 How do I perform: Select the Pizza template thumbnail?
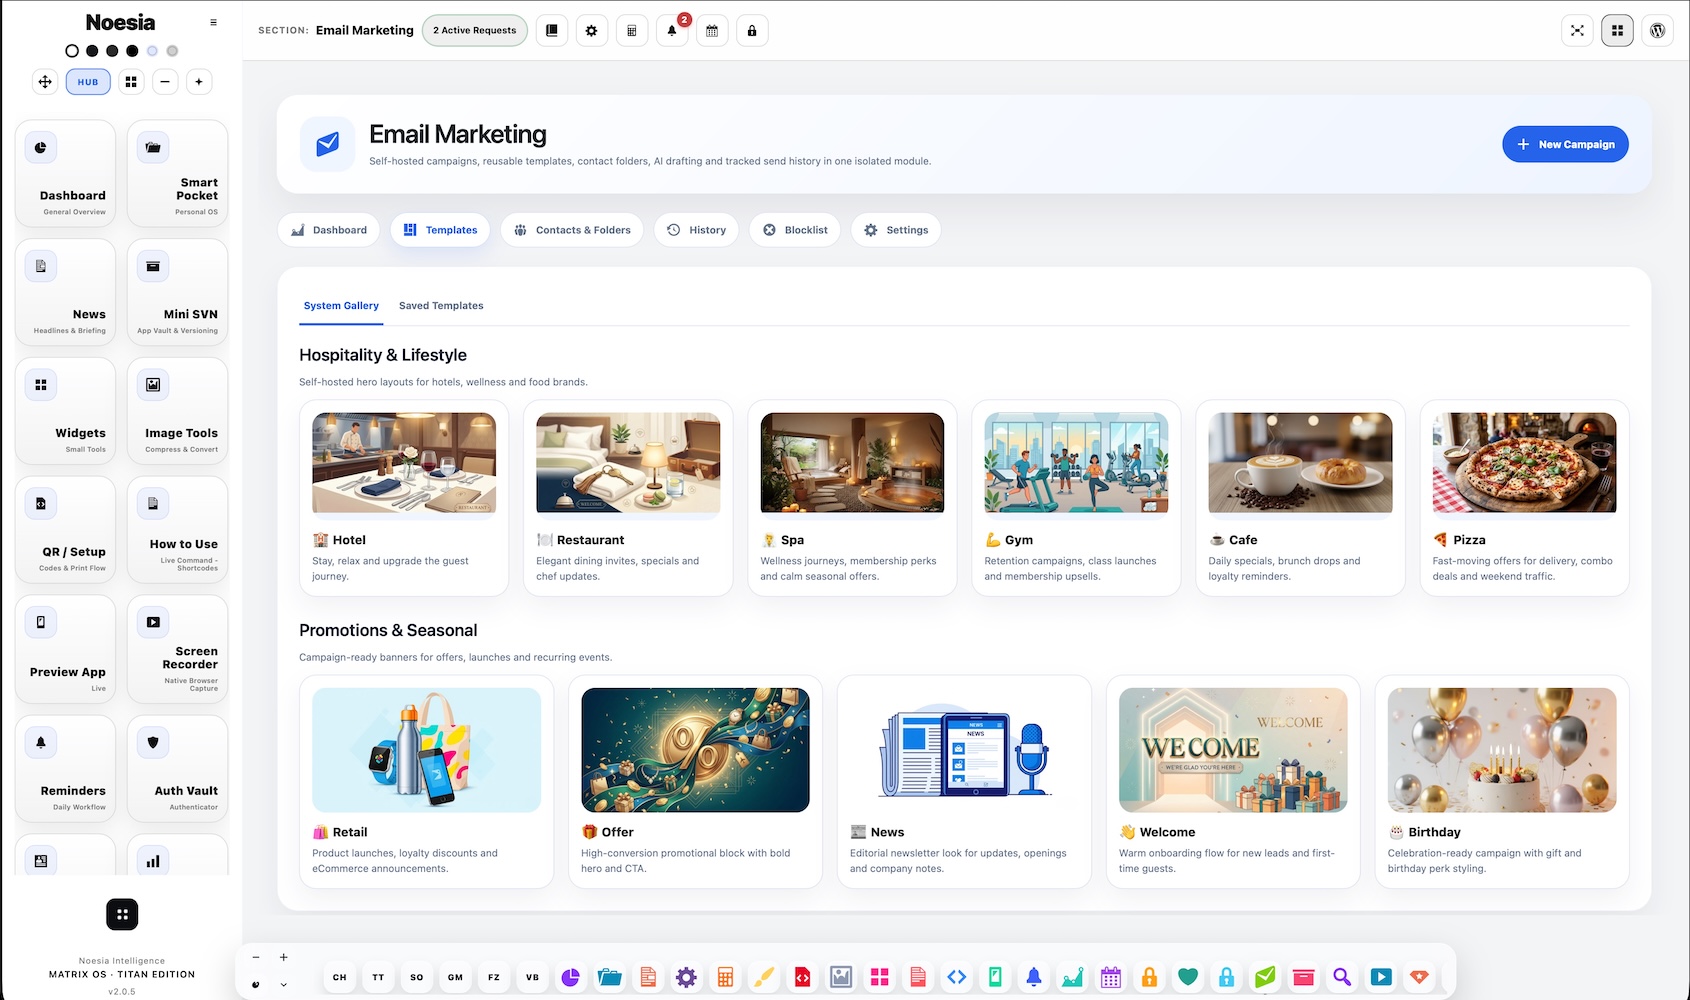(1524, 463)
